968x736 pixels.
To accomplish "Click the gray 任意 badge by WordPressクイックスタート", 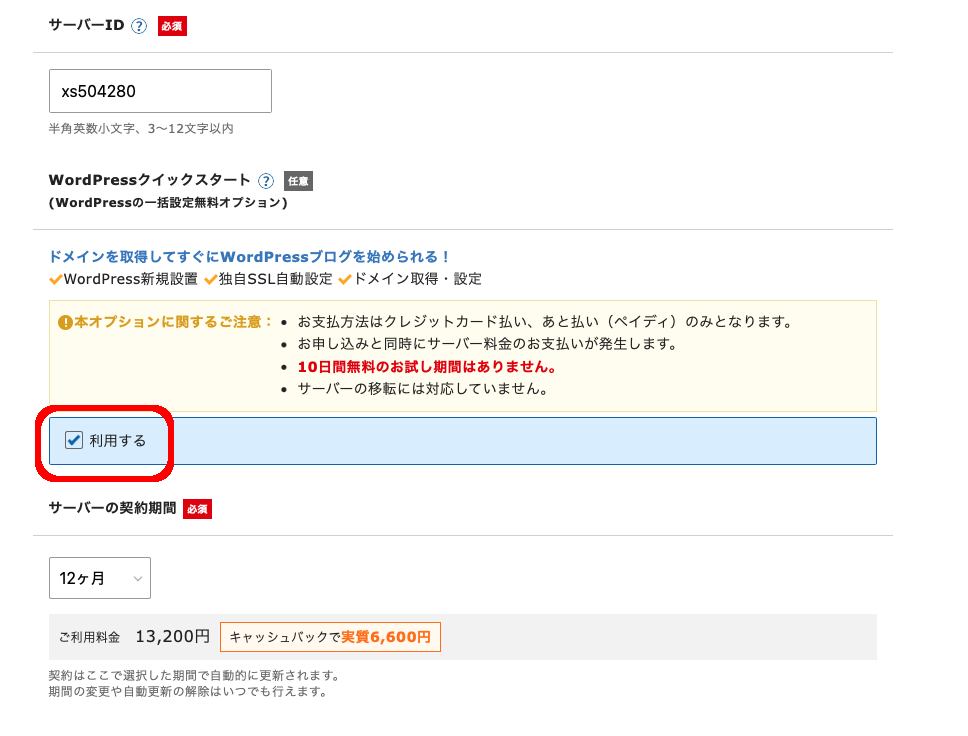I will pos(298,181).
